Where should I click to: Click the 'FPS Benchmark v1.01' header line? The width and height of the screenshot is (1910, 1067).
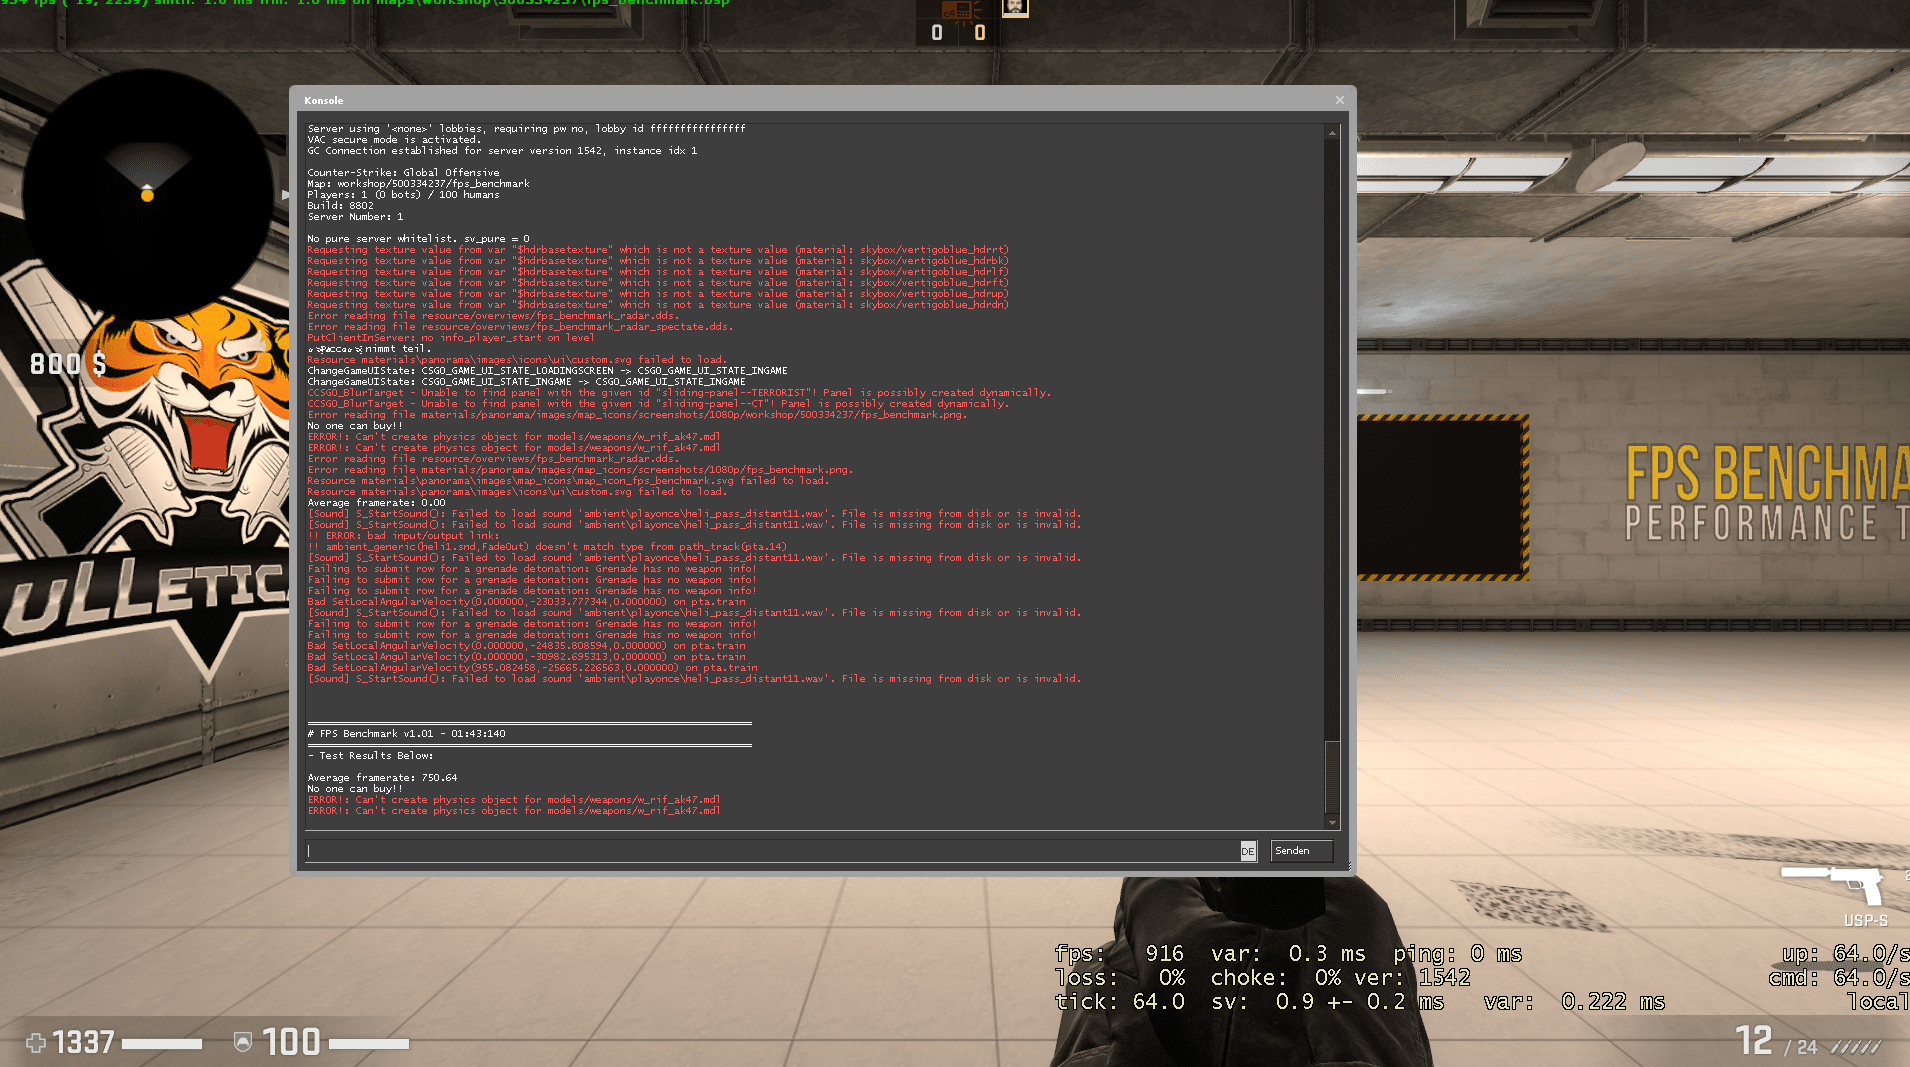pyautogui.click(x=406, y=734)
